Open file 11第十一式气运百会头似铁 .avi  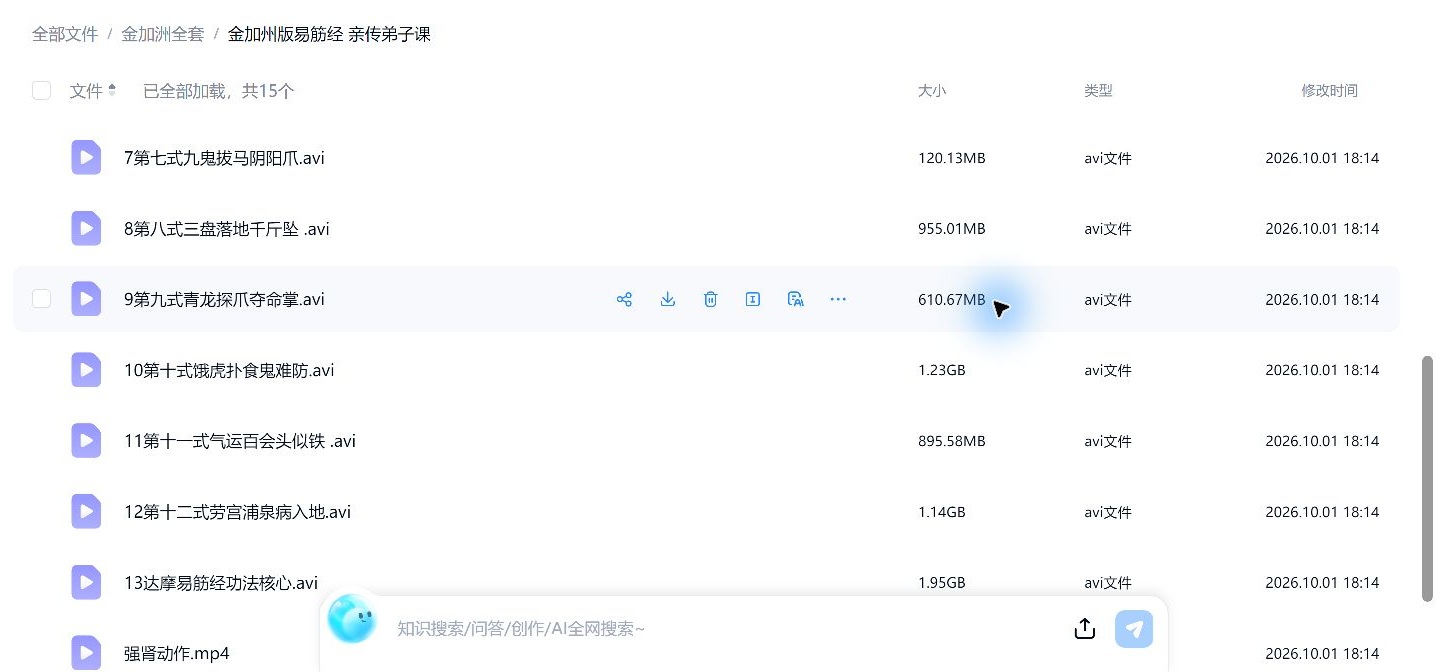240,442
